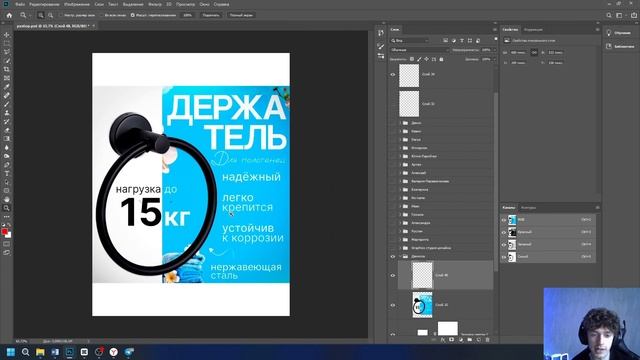
Task: Select the Lasso tool
Action: pyautogui.click(x=7, y=52)
